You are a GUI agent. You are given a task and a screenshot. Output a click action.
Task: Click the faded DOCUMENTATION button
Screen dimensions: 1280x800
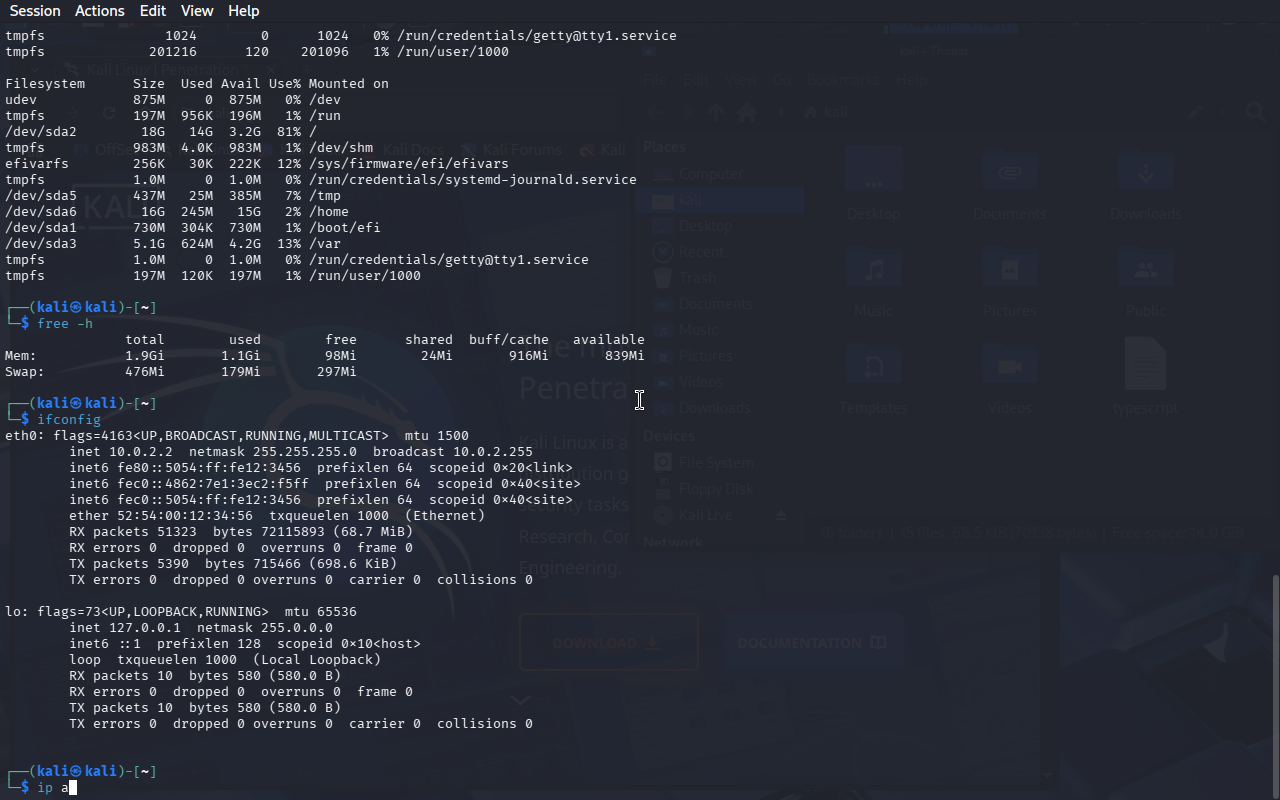[811, 643]
